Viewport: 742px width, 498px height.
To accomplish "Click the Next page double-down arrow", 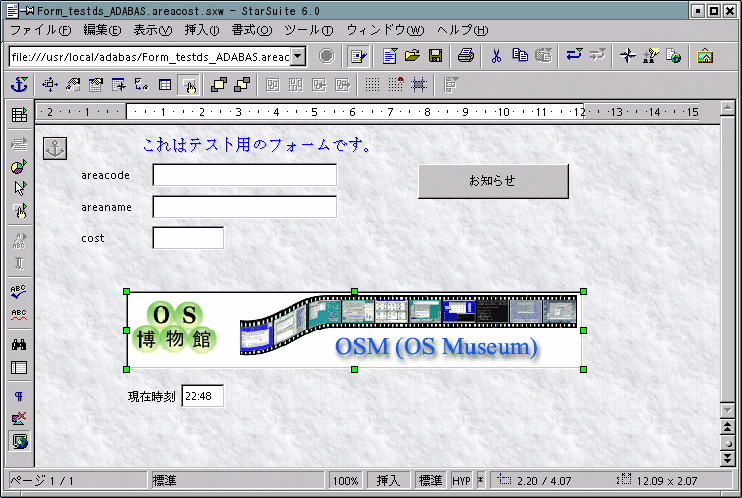I will tap(727, 458).
